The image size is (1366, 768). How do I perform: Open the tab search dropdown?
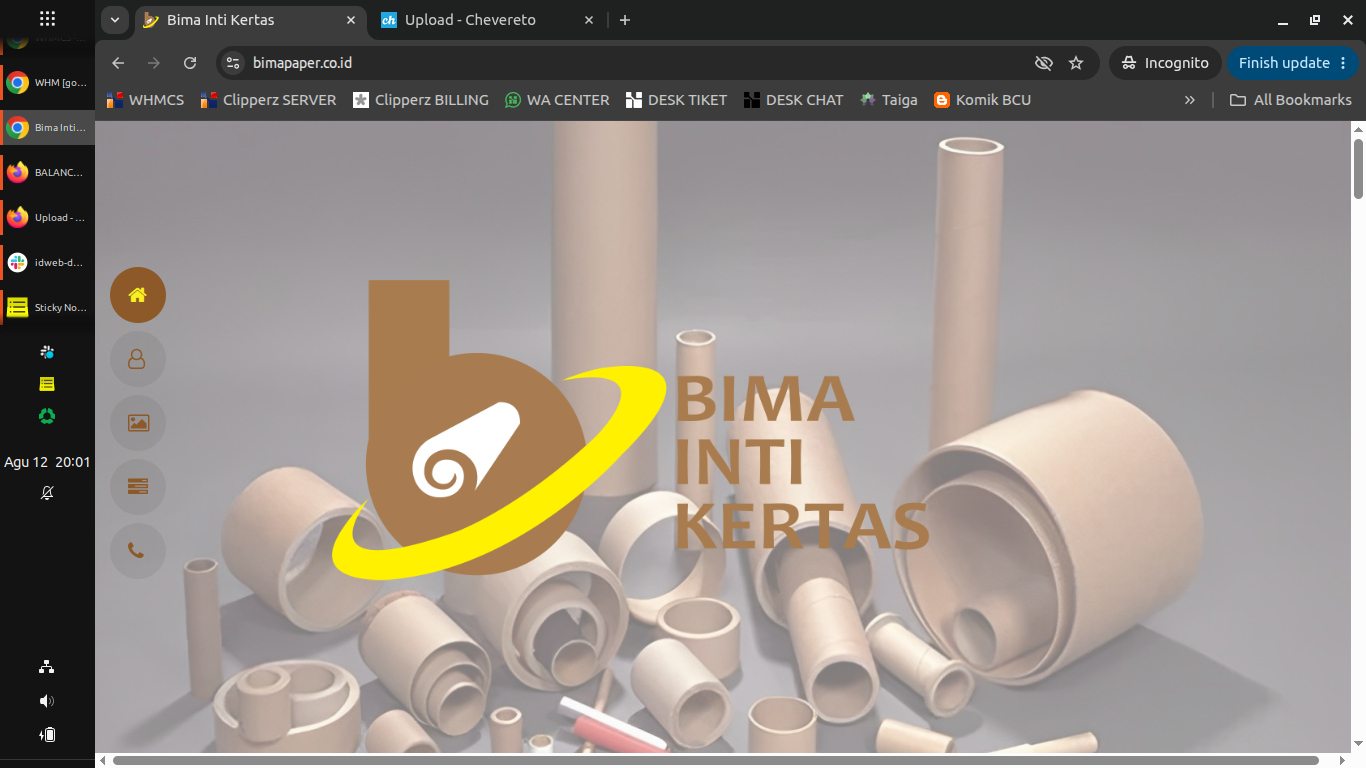coord(115,20)
